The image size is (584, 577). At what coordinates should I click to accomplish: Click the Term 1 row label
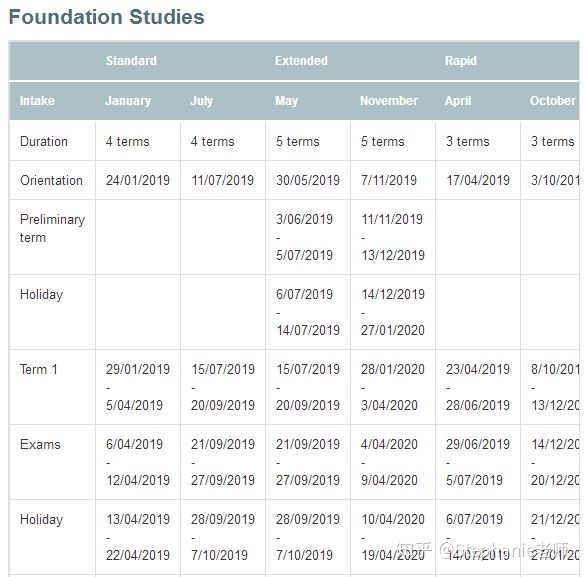pyautogui.click(x=39, y=370)
